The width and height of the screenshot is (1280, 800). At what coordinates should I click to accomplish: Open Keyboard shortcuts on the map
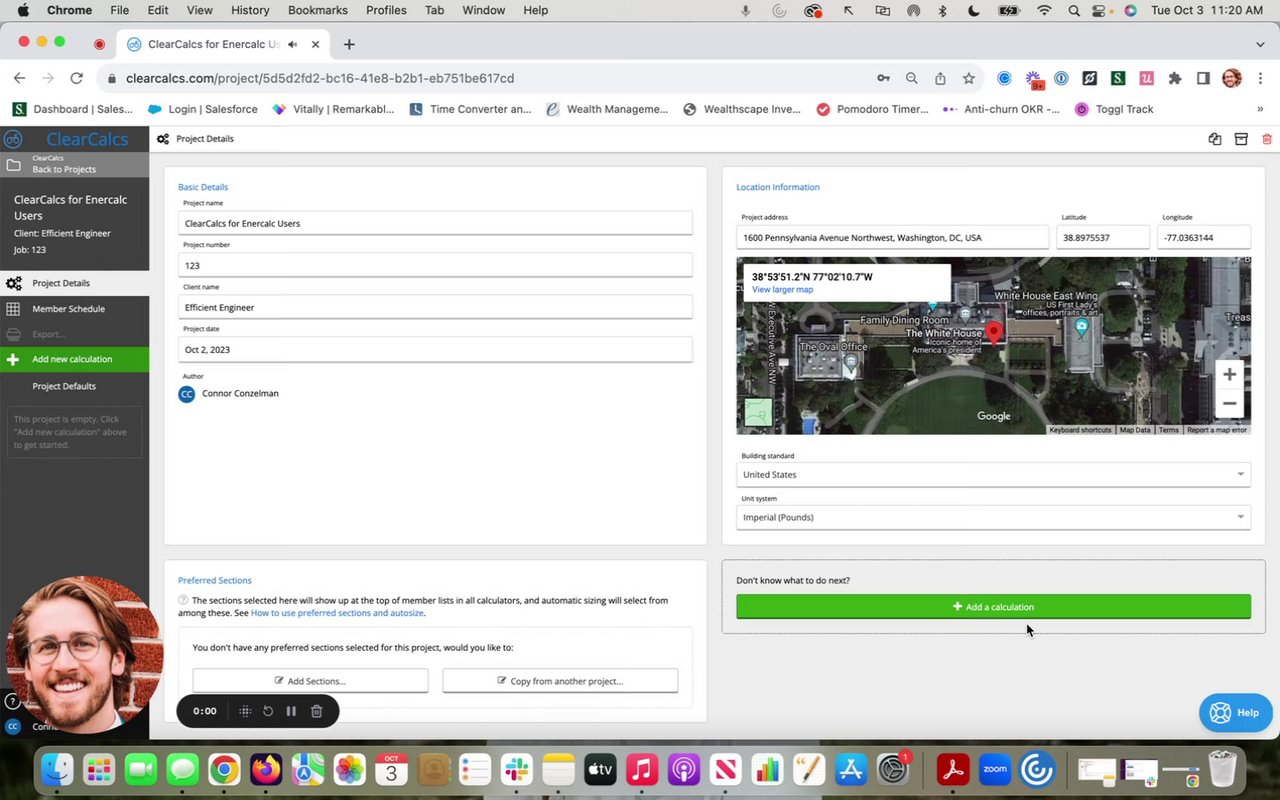pos(1080,430)
